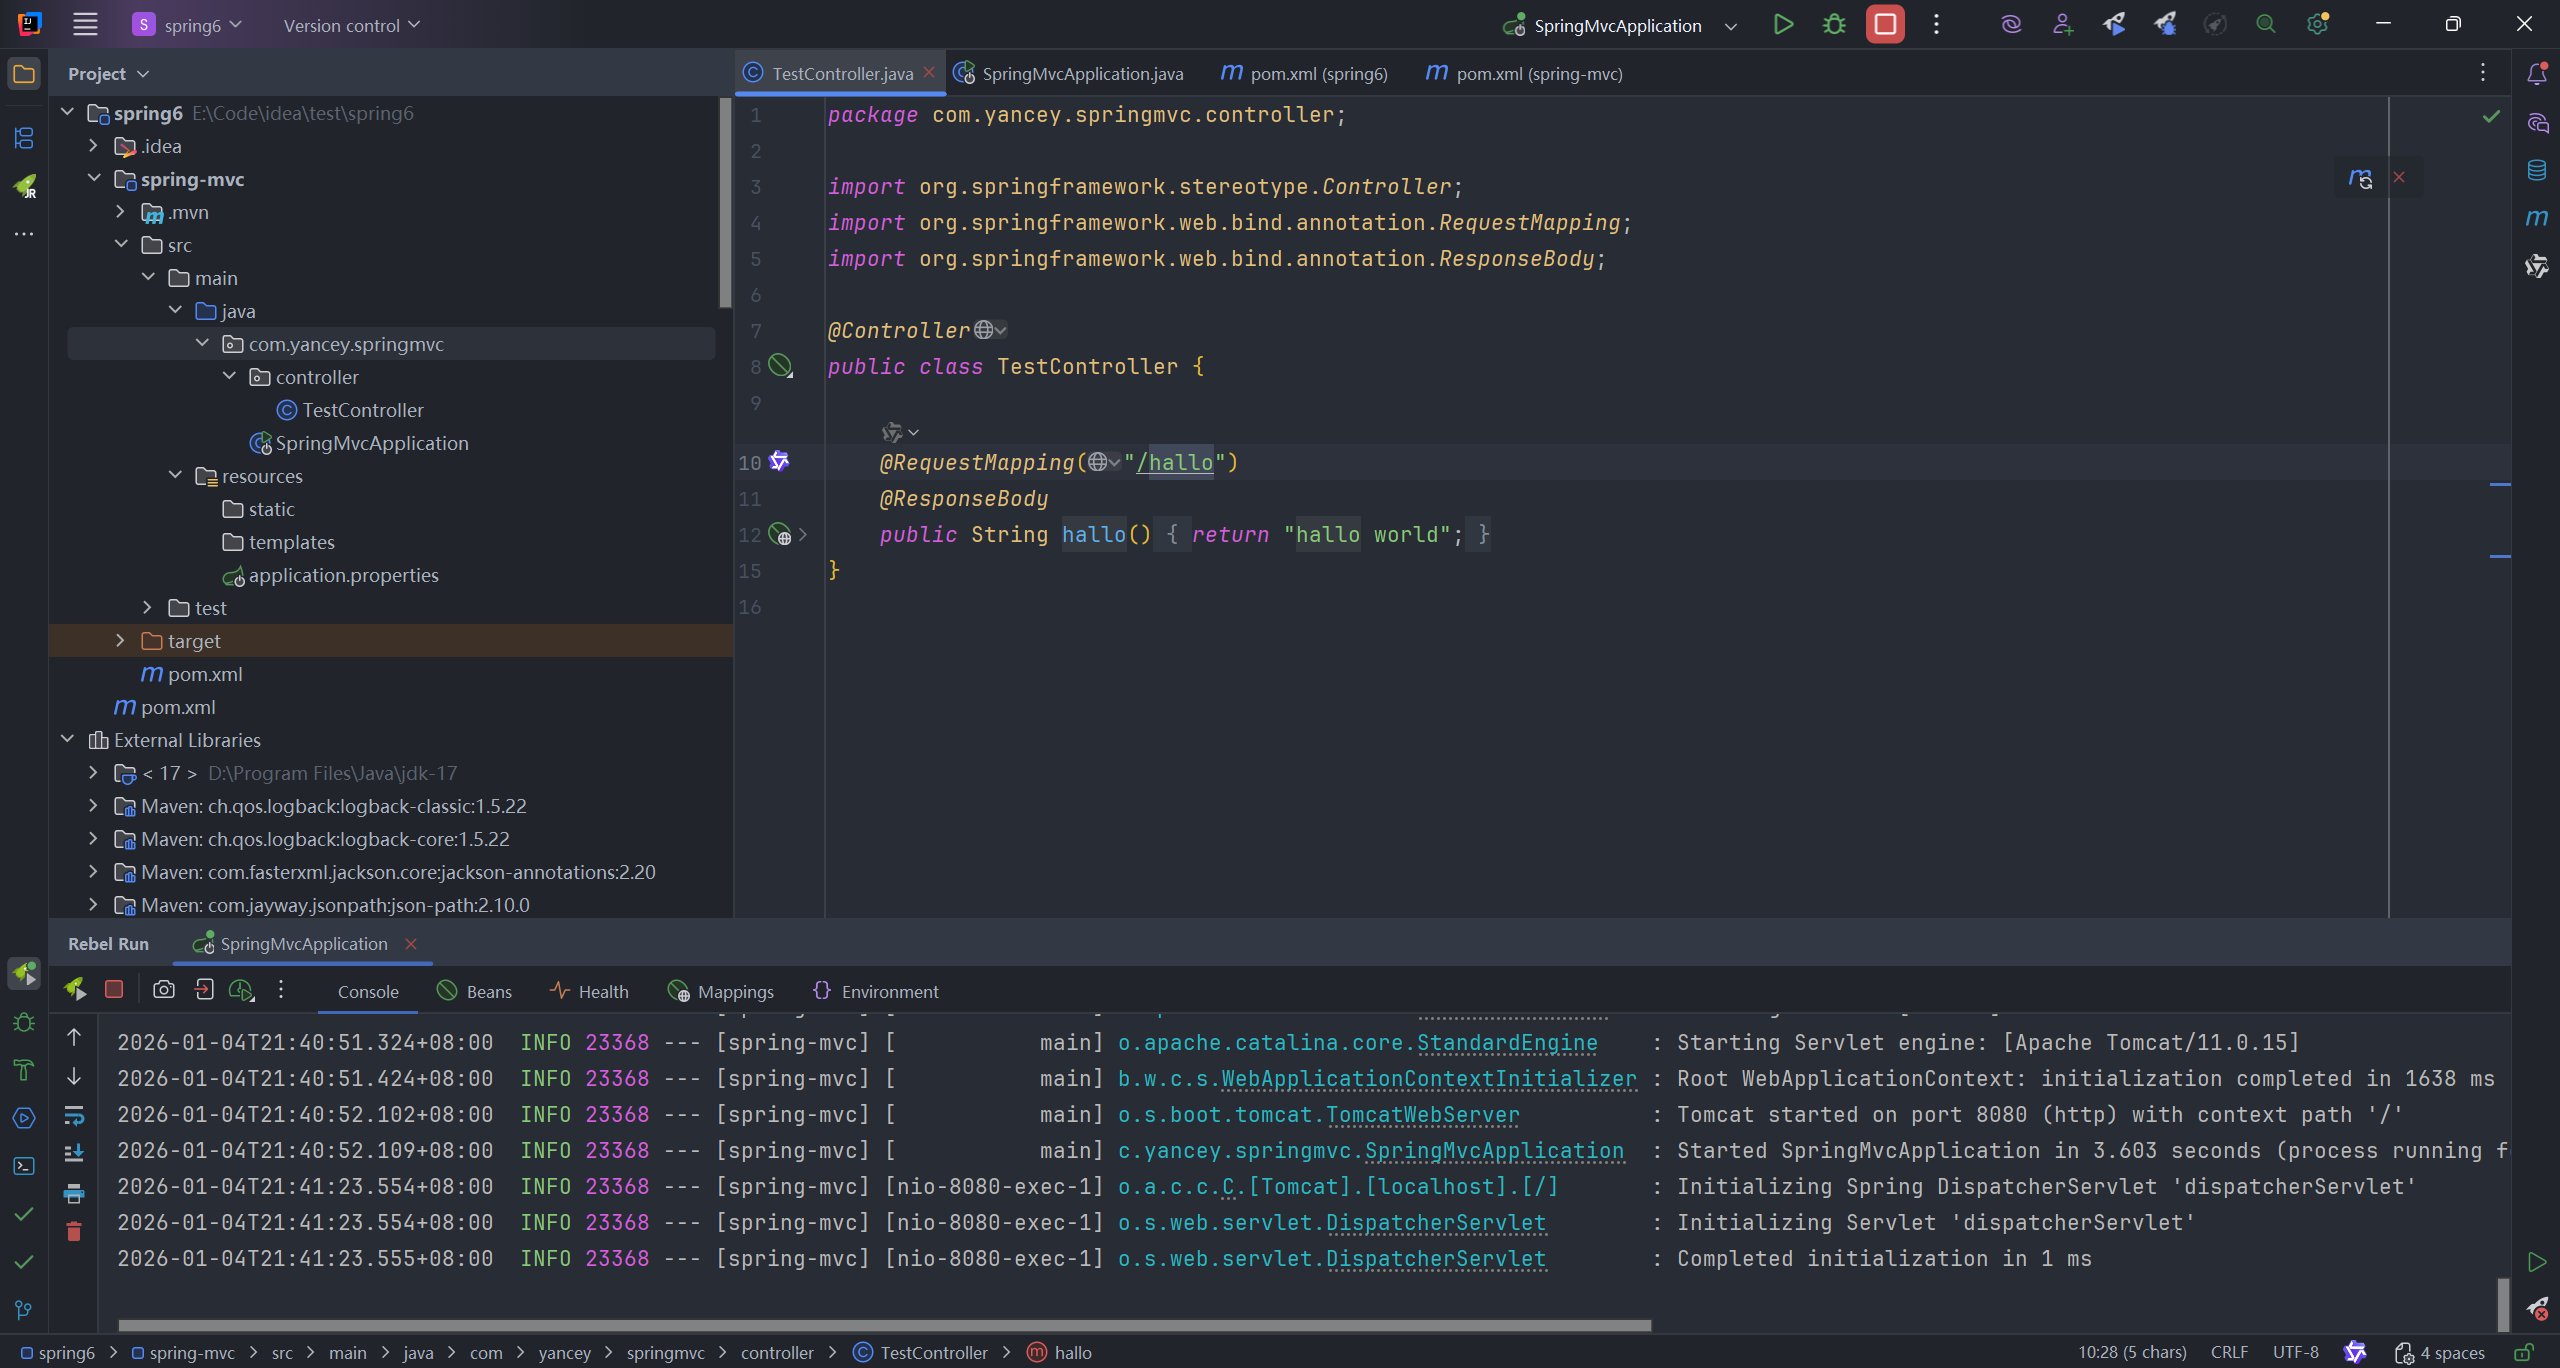Open the Maven tool window on right sidebar
Viewport: 2560px width, 1368px height.
[x=2537, y=218]
